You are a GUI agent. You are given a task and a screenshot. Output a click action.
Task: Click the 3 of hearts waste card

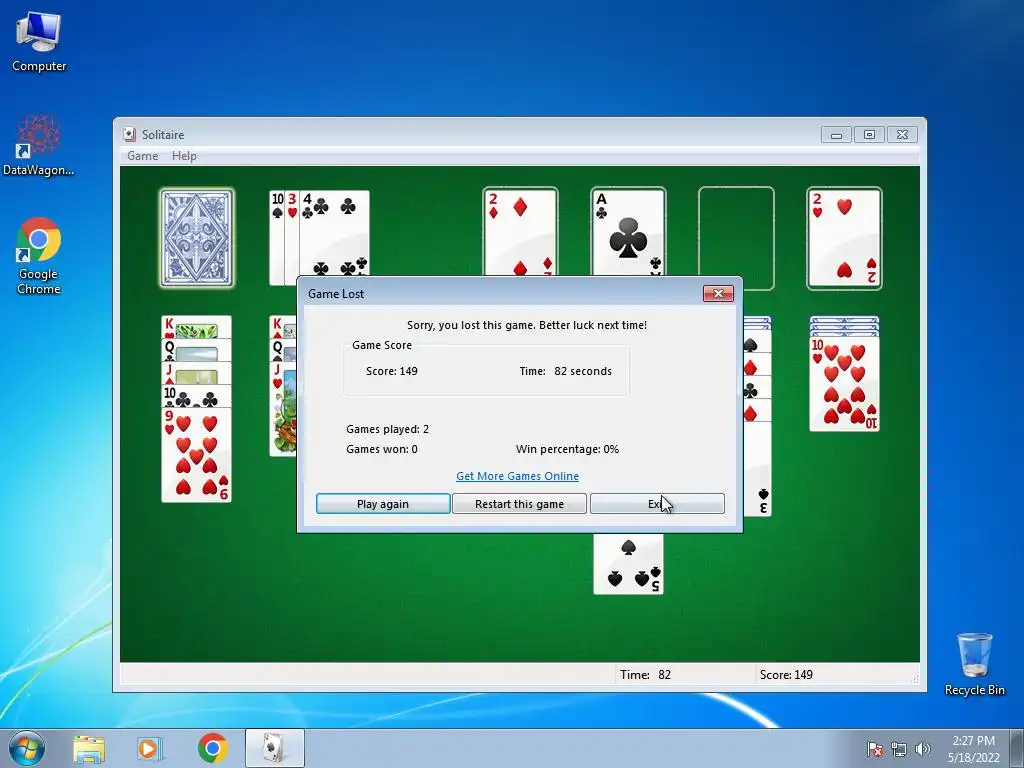[292, 238]
